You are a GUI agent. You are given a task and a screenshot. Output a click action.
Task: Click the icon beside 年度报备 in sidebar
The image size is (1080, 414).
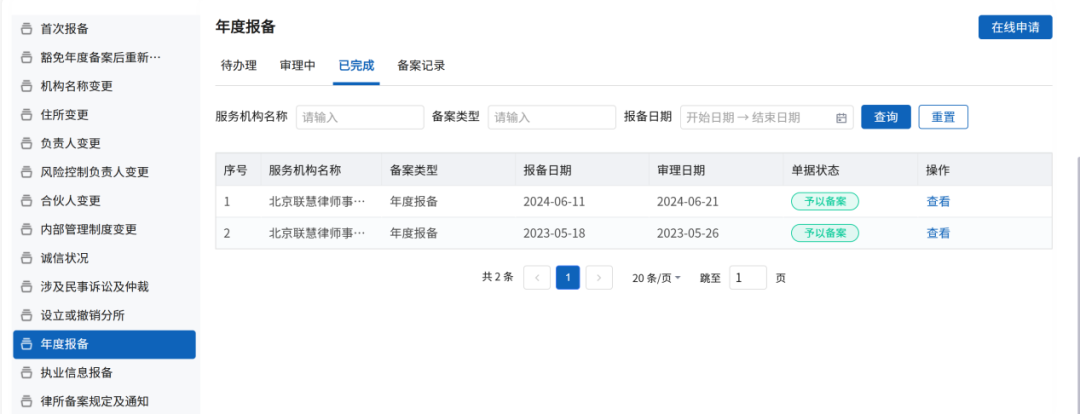pyautogui.click(x=27, y=344)
